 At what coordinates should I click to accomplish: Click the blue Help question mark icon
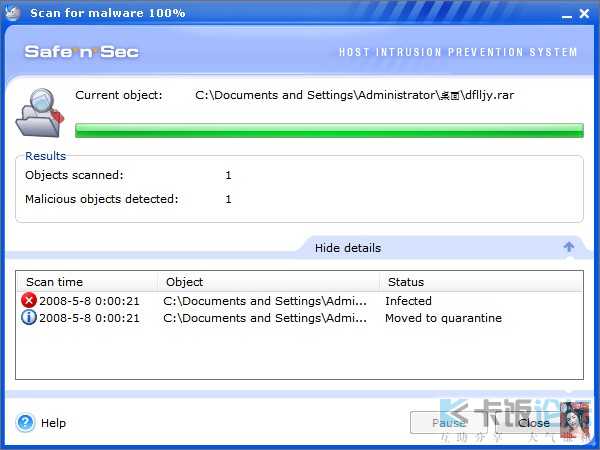coord(26,423)
